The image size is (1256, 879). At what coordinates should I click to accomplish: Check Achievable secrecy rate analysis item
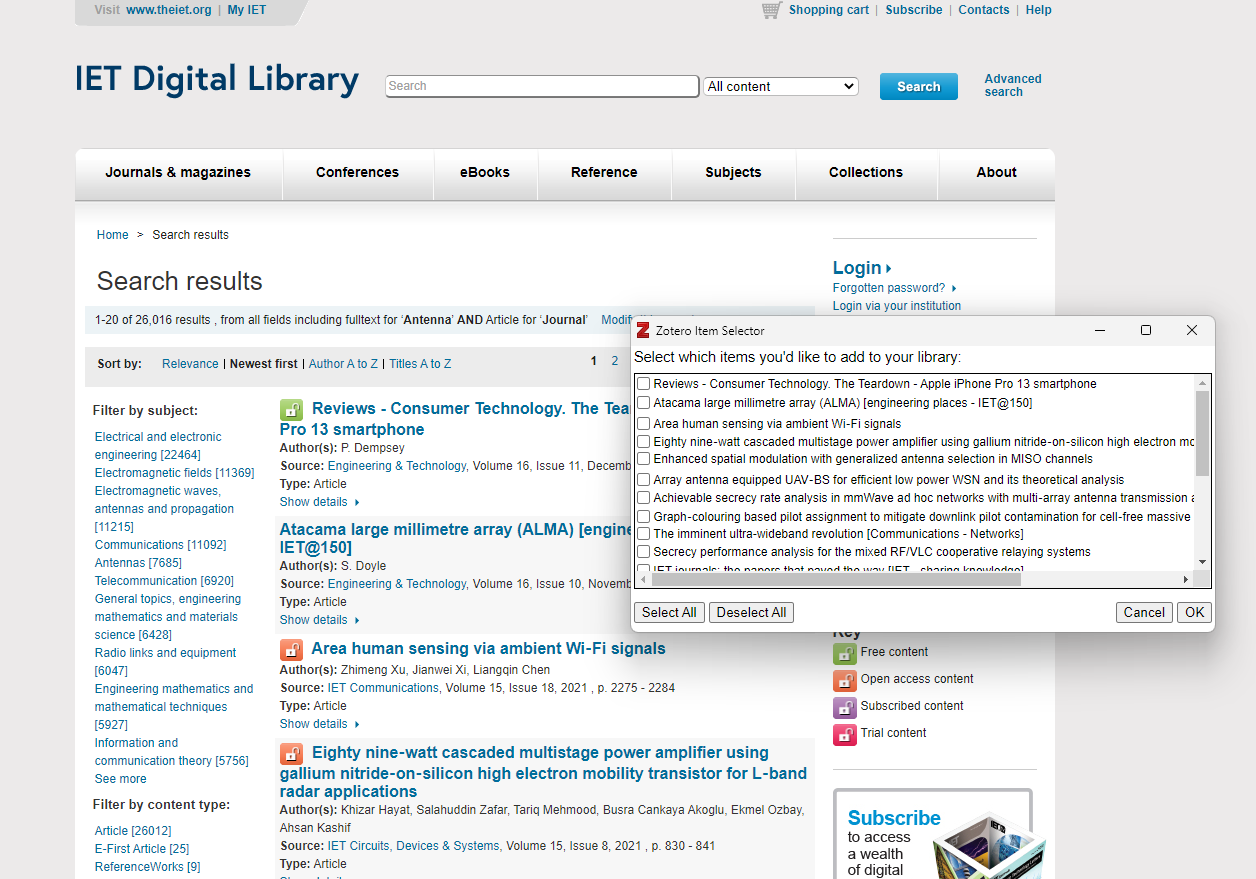point(644,498)
